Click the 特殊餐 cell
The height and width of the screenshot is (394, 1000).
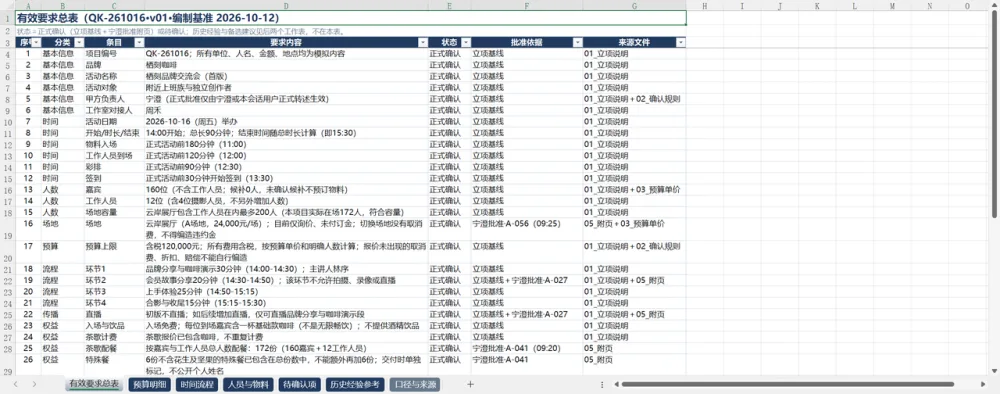pos(114,365)
